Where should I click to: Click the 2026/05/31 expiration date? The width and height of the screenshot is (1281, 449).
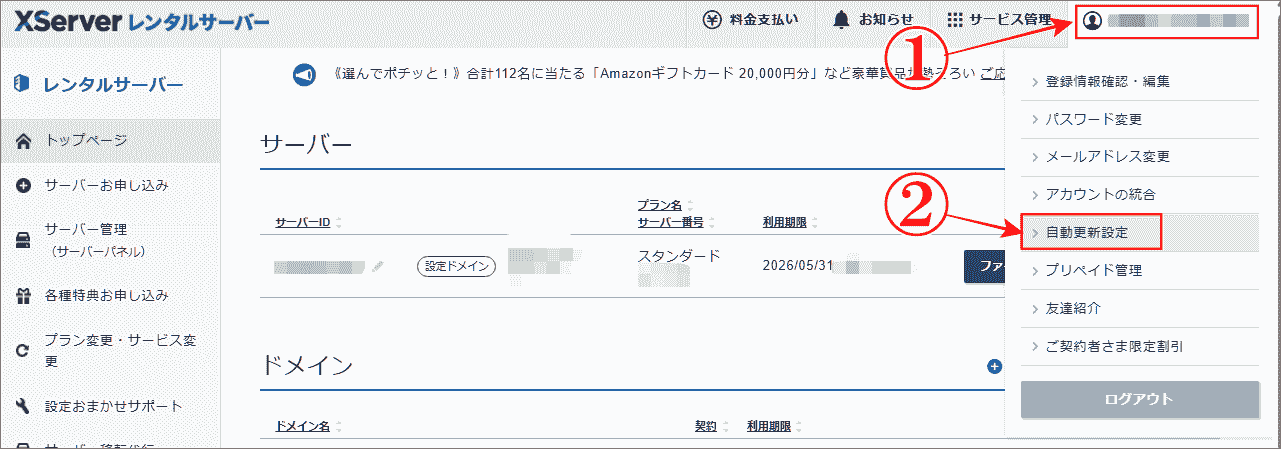796,266
